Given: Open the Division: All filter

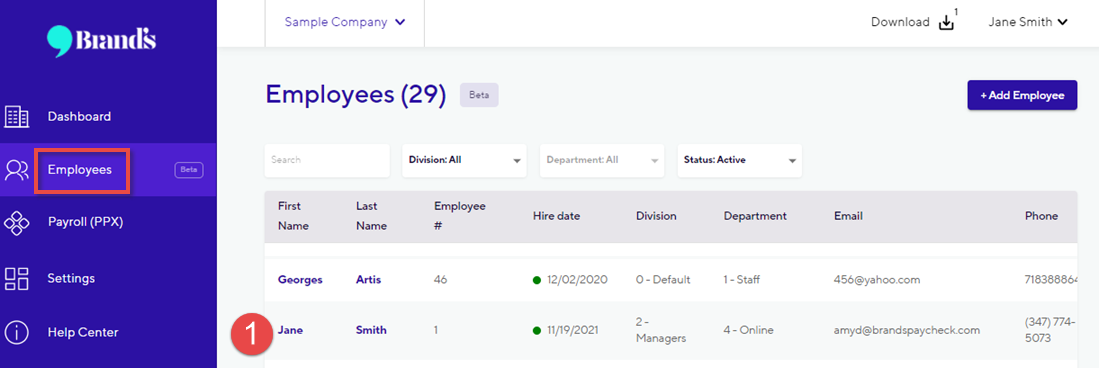Looking at the screenshot, I should click(465, 161).
